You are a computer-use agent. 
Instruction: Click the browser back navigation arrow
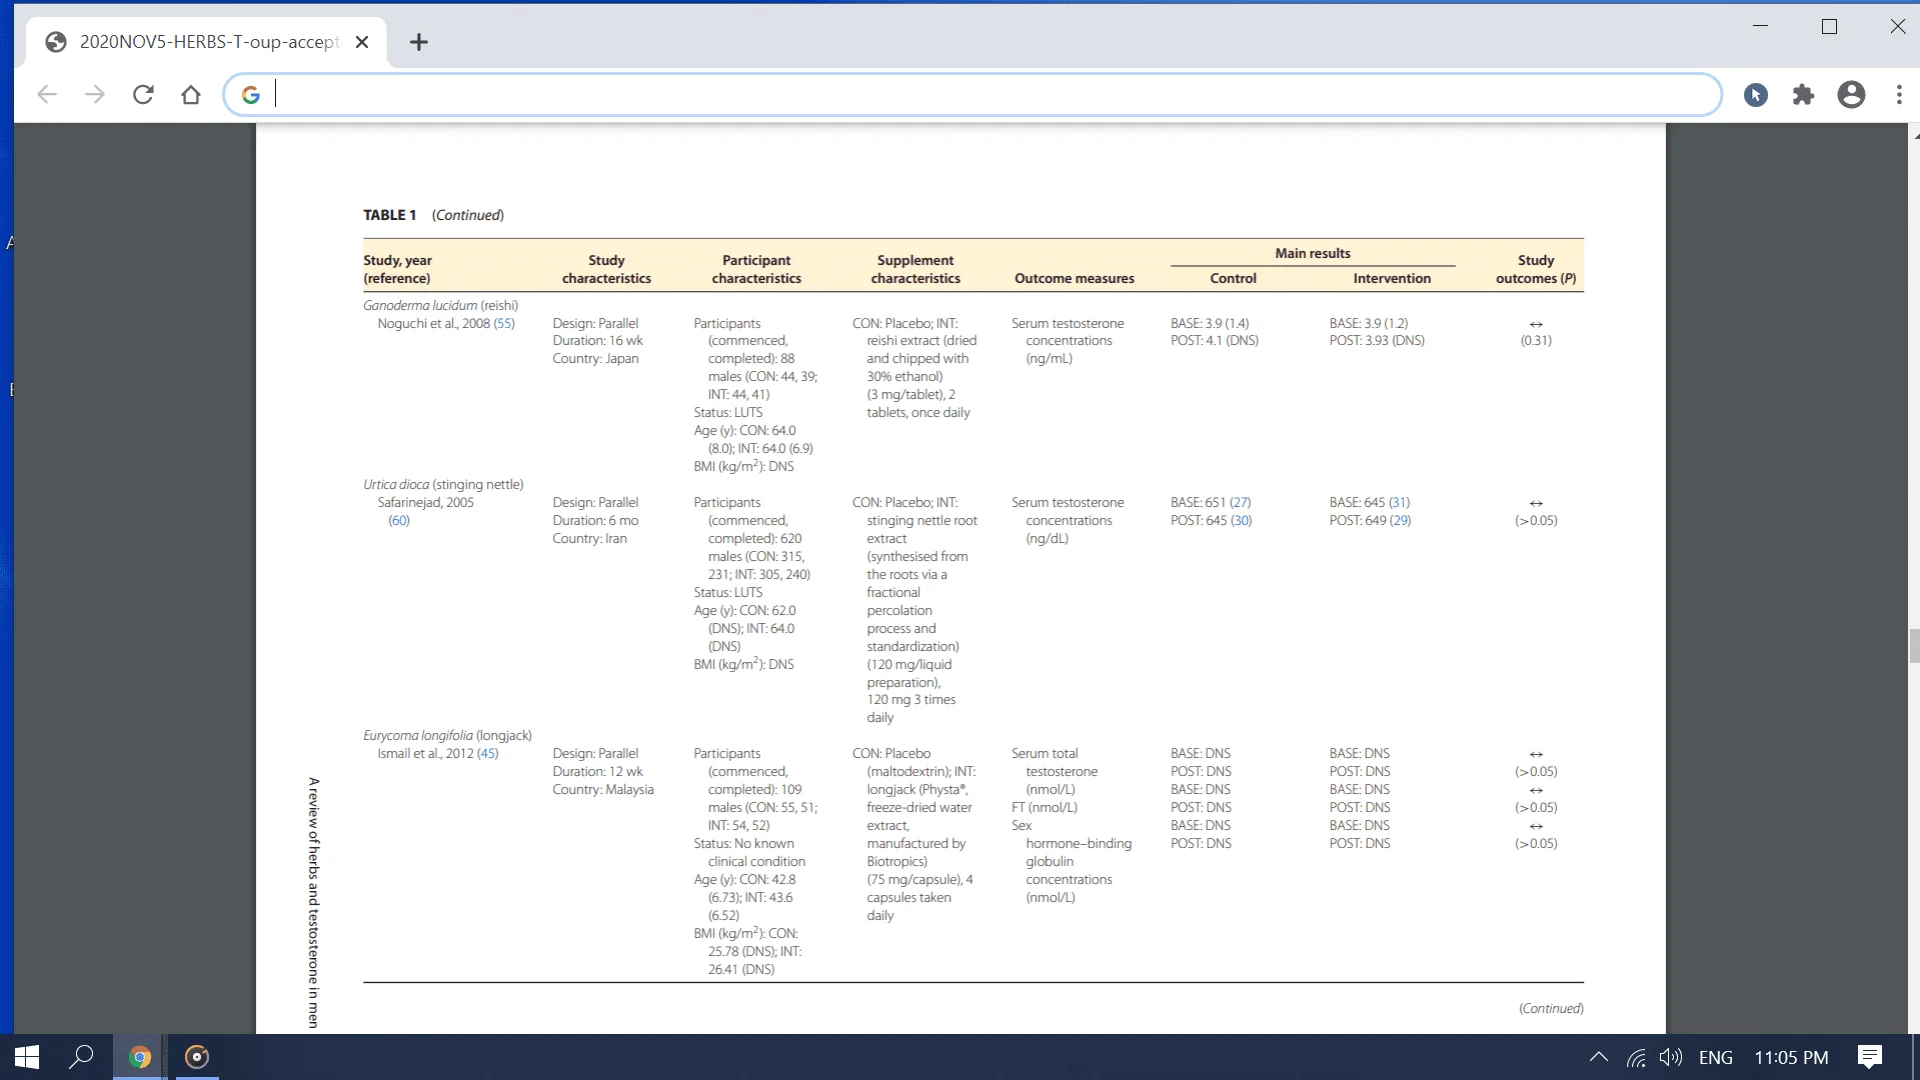[47, 95]
